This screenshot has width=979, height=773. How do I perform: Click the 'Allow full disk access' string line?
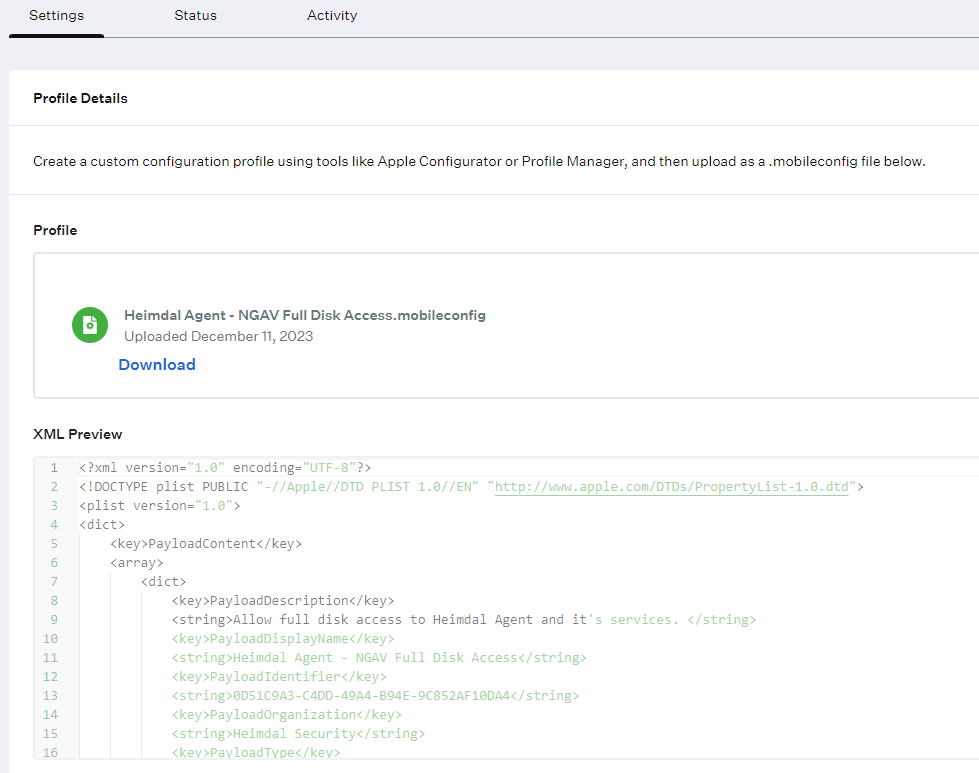(464, 620)
